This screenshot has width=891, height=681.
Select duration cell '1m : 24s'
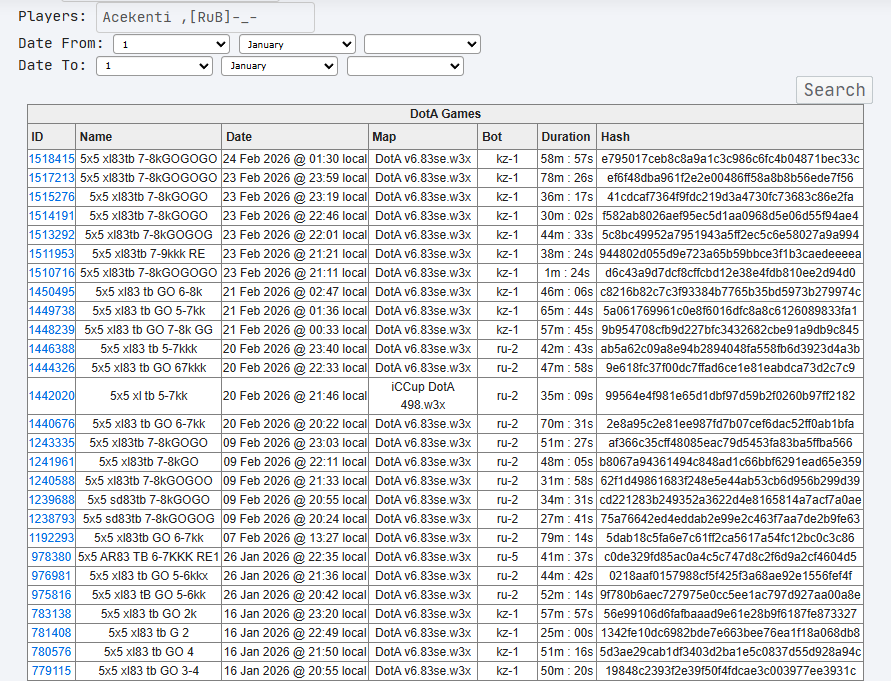tap(567, 273)
